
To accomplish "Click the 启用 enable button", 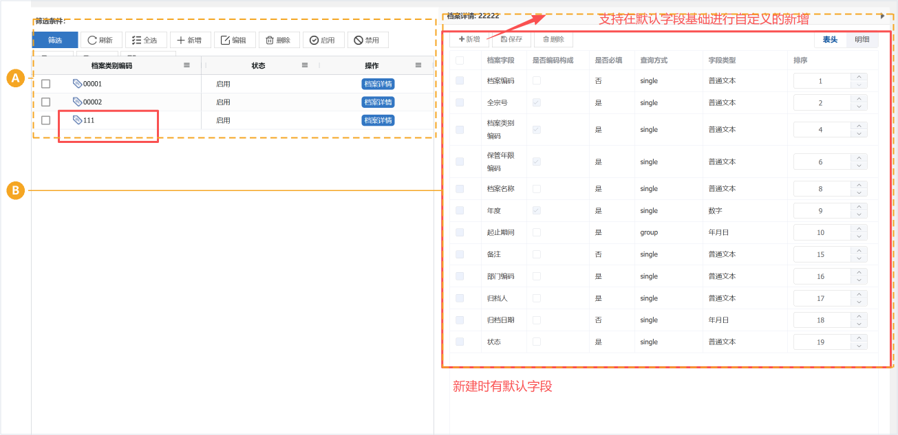I will [323, 40].
